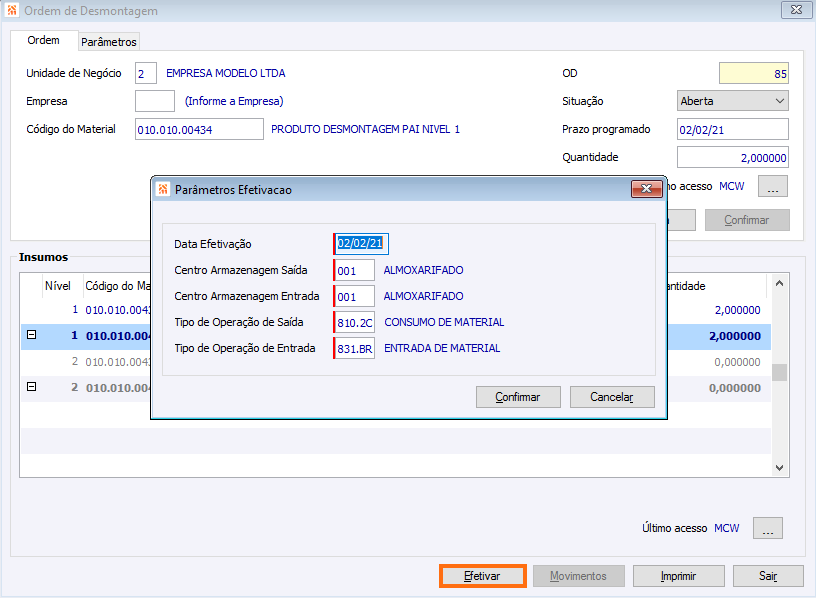The image size is (816, 598).
Task: Click the Nível column header
Action: click(x=58, y=286)
